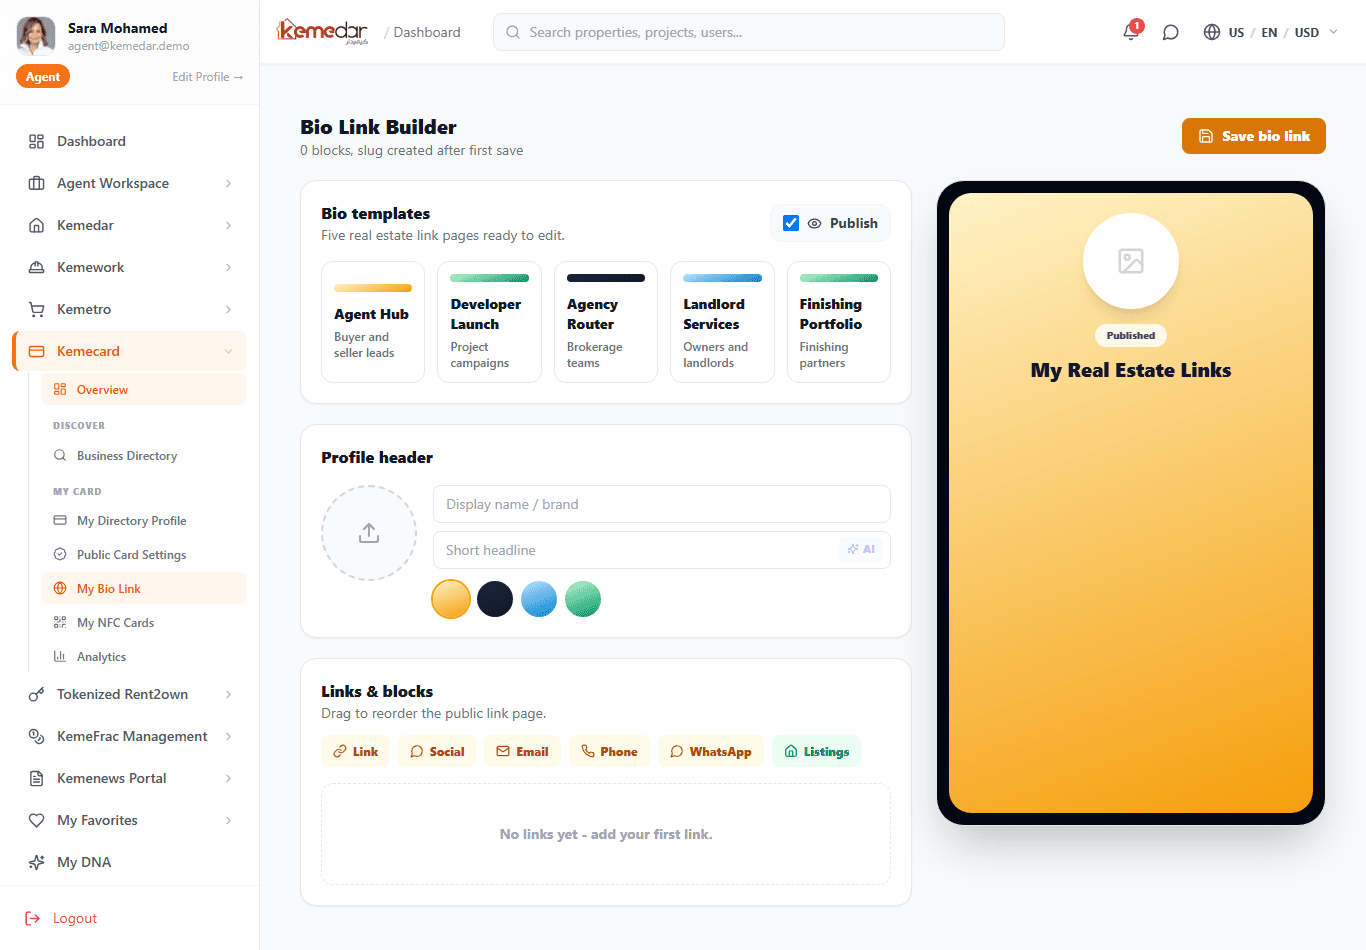Open My Directory Profile

(144, 520)
